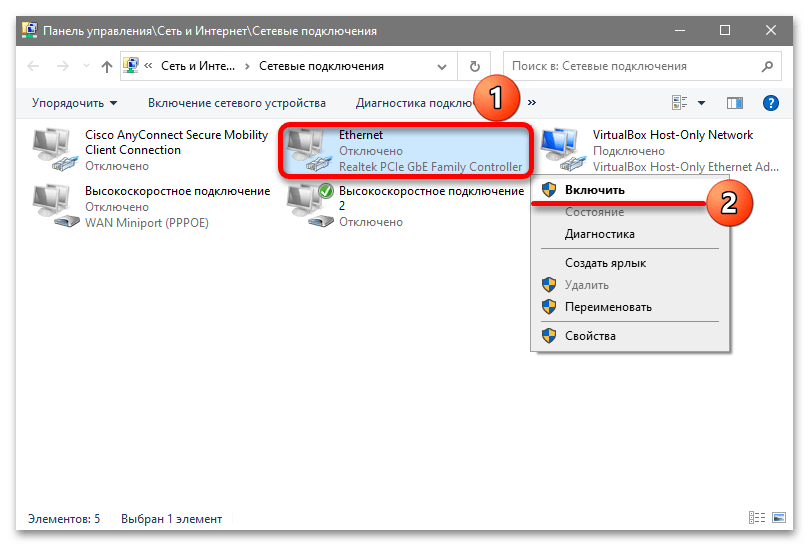Click the blue Help question mark icon
This screenshot has width=809, height=546.
point(770,103)
